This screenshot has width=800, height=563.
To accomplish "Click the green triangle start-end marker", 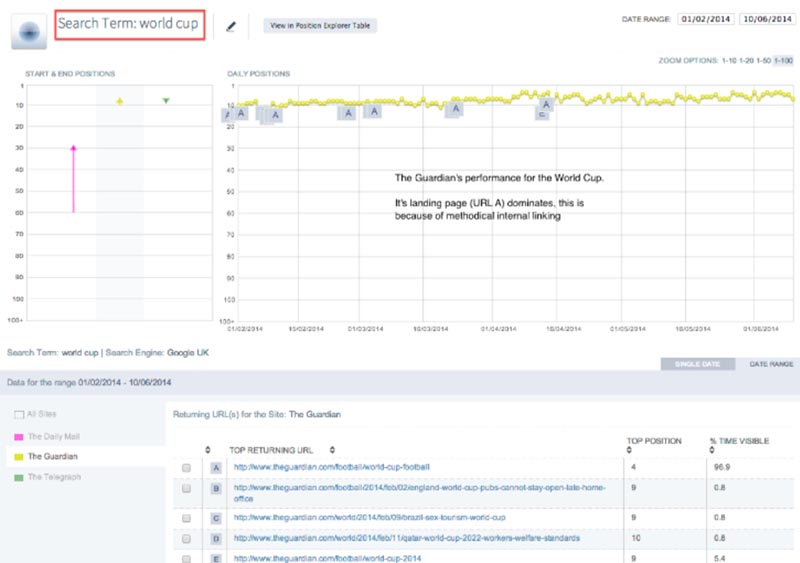I will [166, 101].
